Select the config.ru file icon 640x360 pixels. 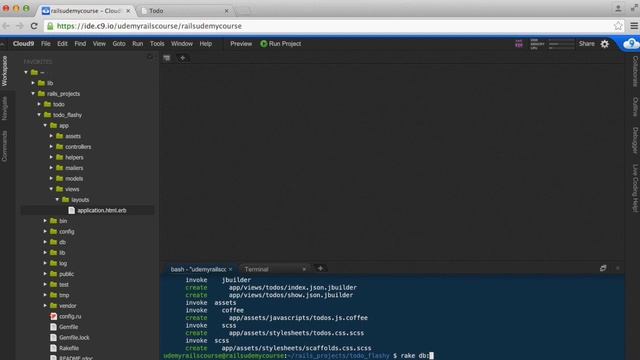coord(53,316)
